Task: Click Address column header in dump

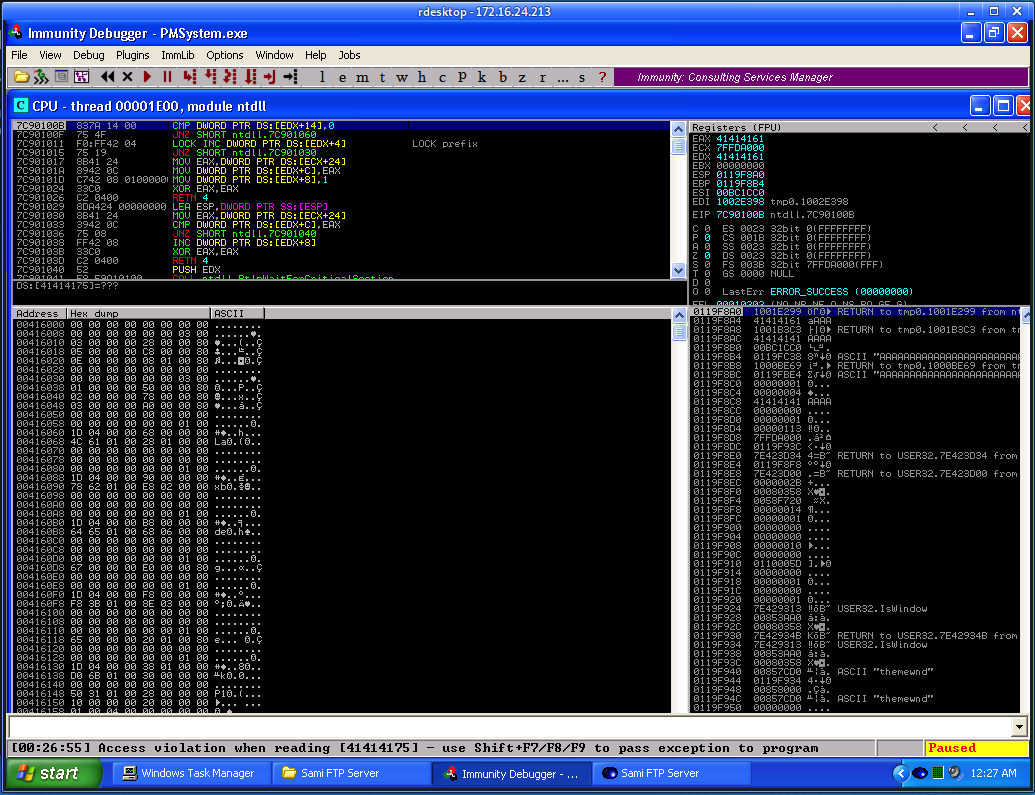Action: point(40,314)
